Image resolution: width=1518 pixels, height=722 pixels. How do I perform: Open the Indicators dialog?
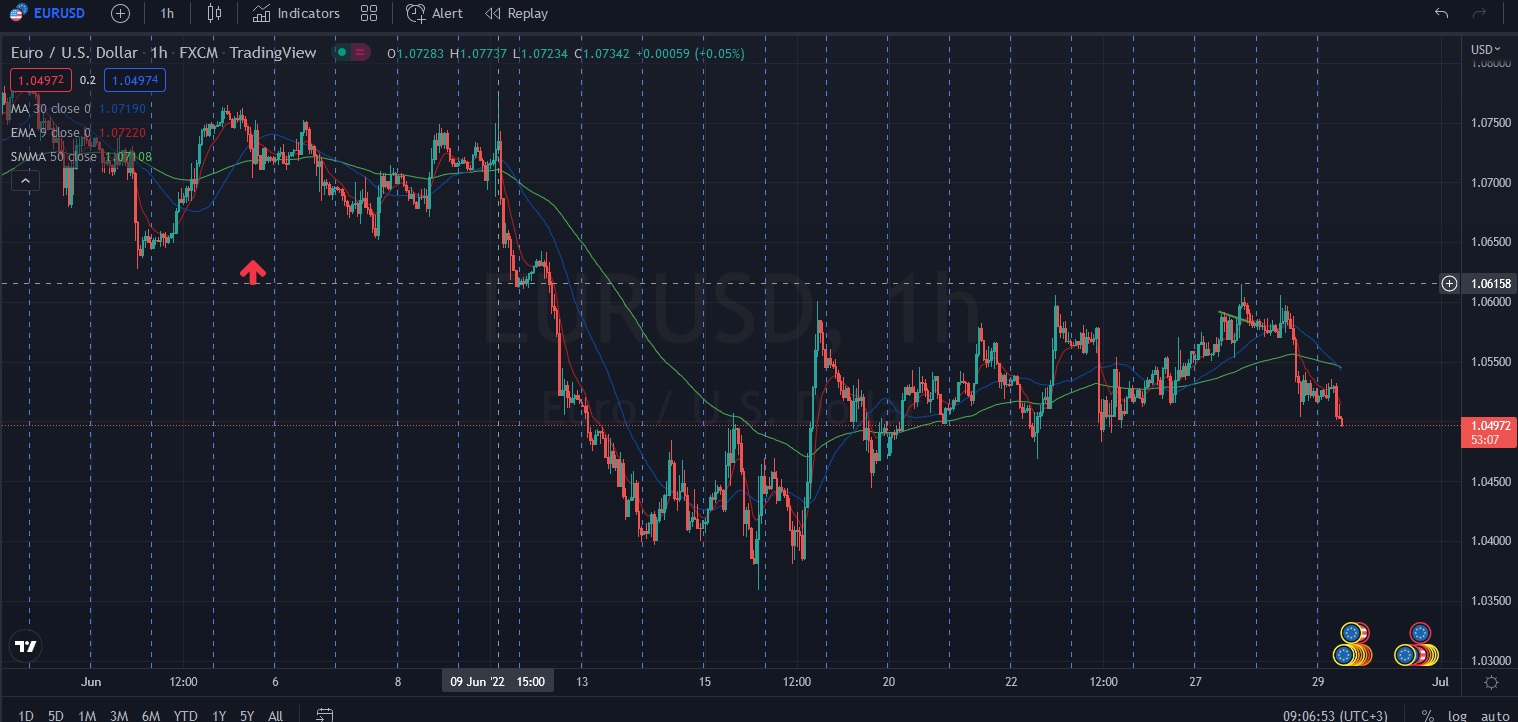296,13
